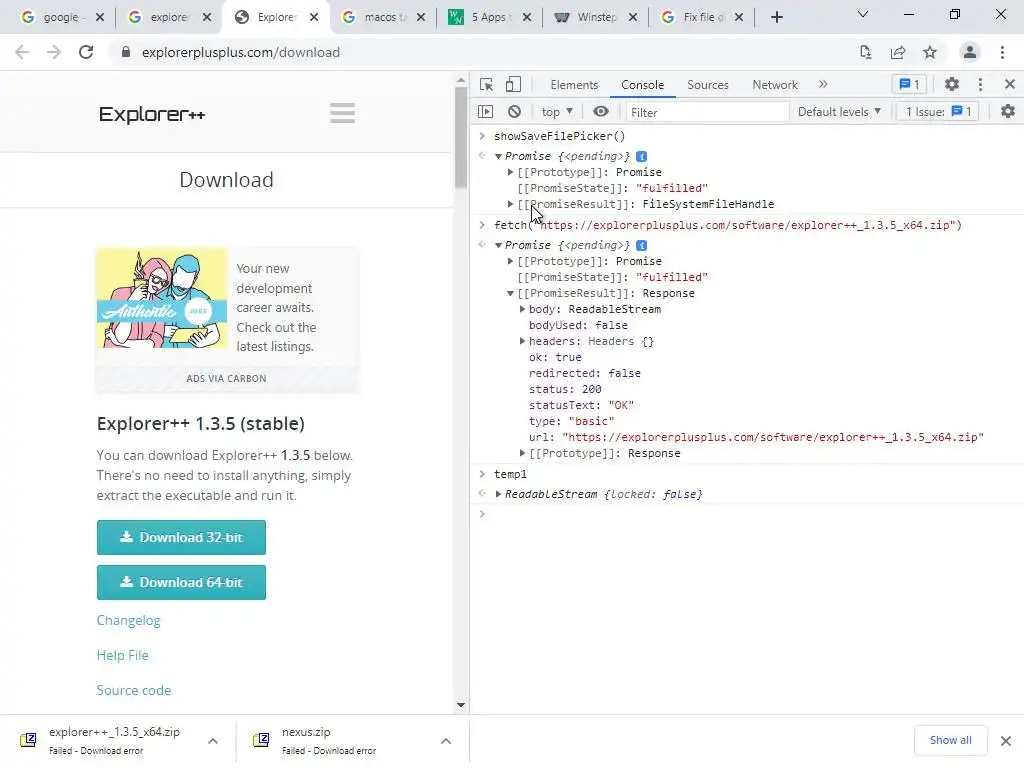Image resolution: width=1024 pixels, height=768 pixels.
Task: Switch to the Console tab
Action: [643, 84]
